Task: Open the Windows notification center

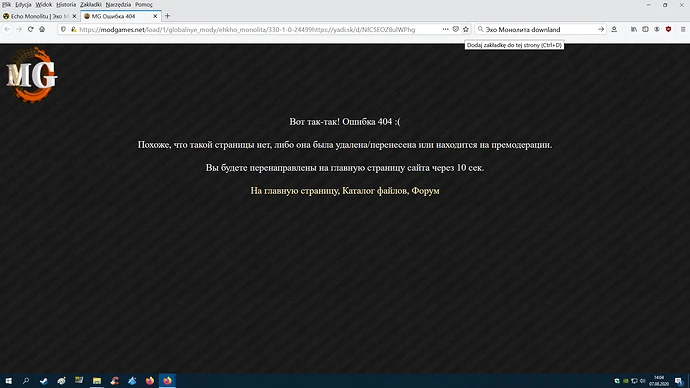Action: click(679, 381)
